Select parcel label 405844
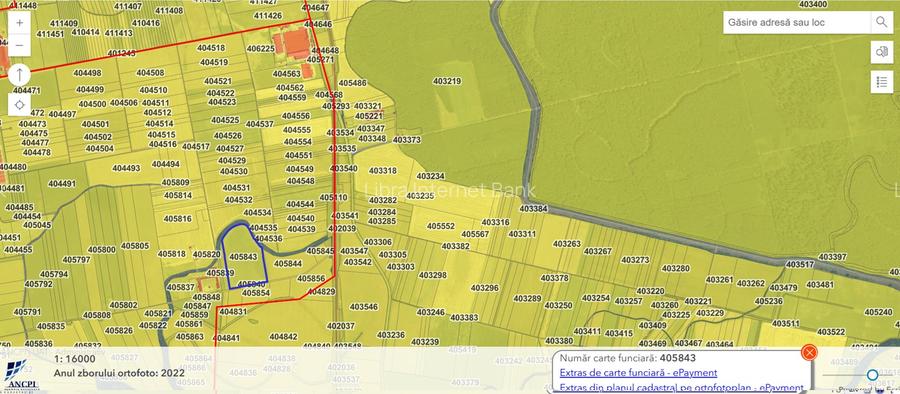The height and width of the screenshot is (394, 900). point(288,264)
